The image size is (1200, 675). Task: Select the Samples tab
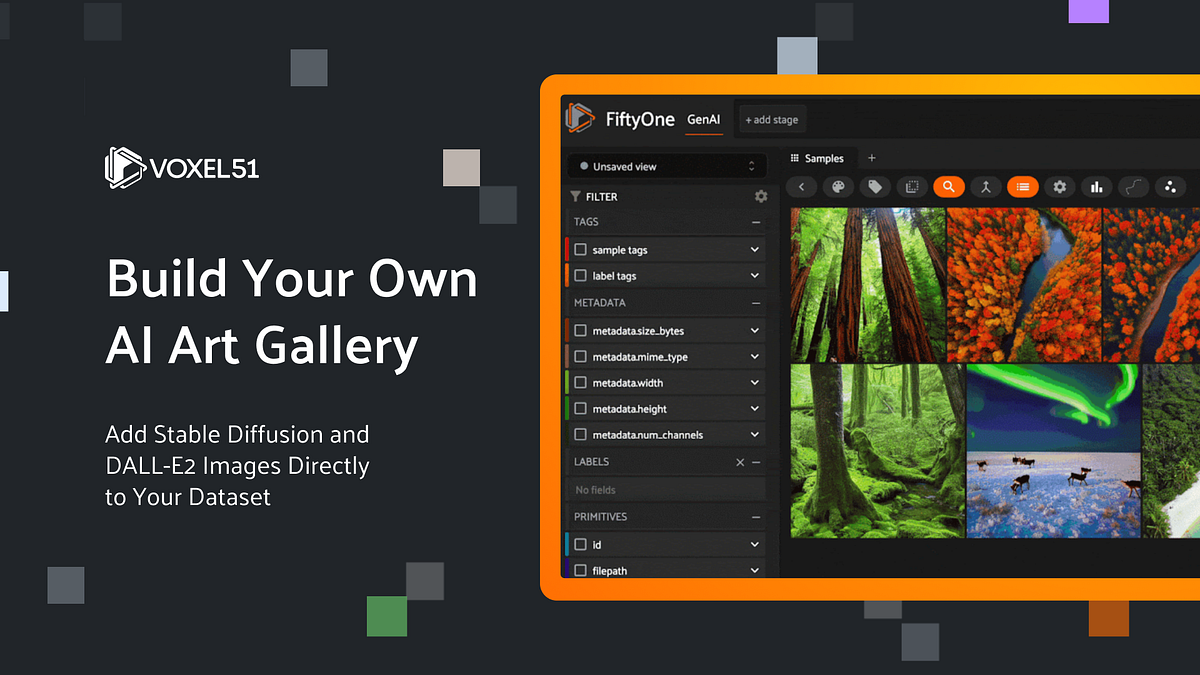pos(820,158)
